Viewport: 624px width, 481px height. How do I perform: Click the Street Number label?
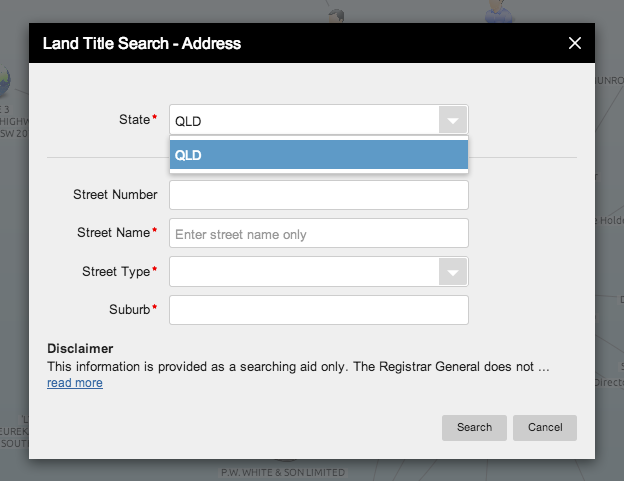click(115, 195)
